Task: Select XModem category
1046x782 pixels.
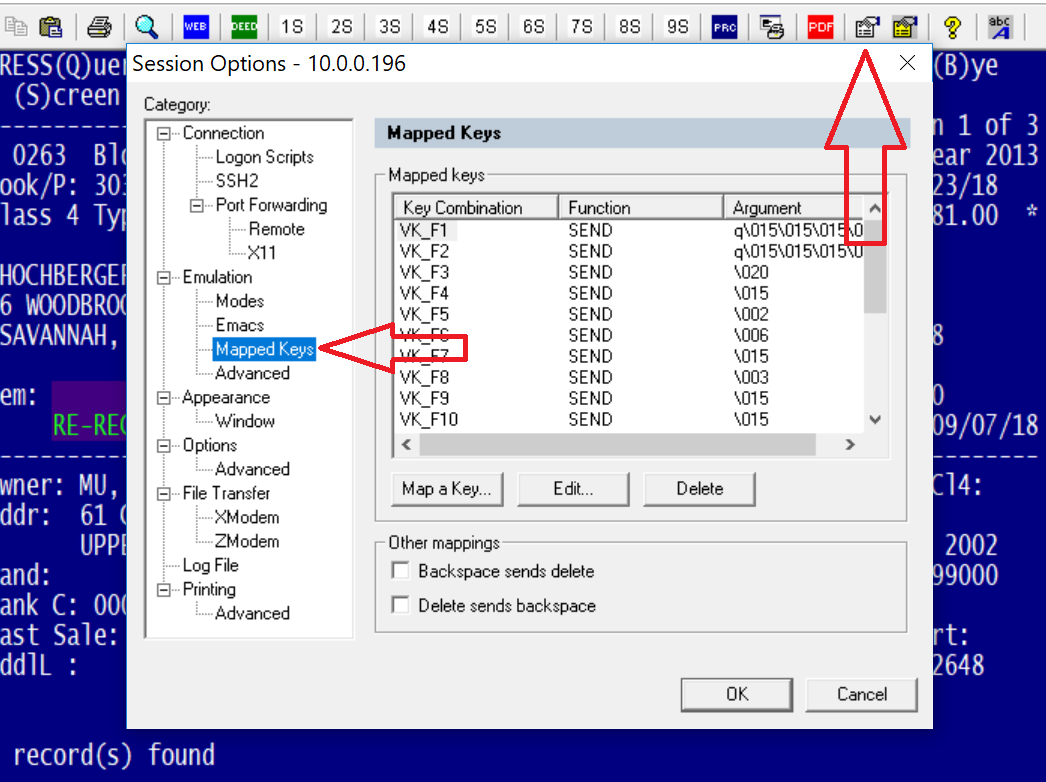Action: [247, 517]
